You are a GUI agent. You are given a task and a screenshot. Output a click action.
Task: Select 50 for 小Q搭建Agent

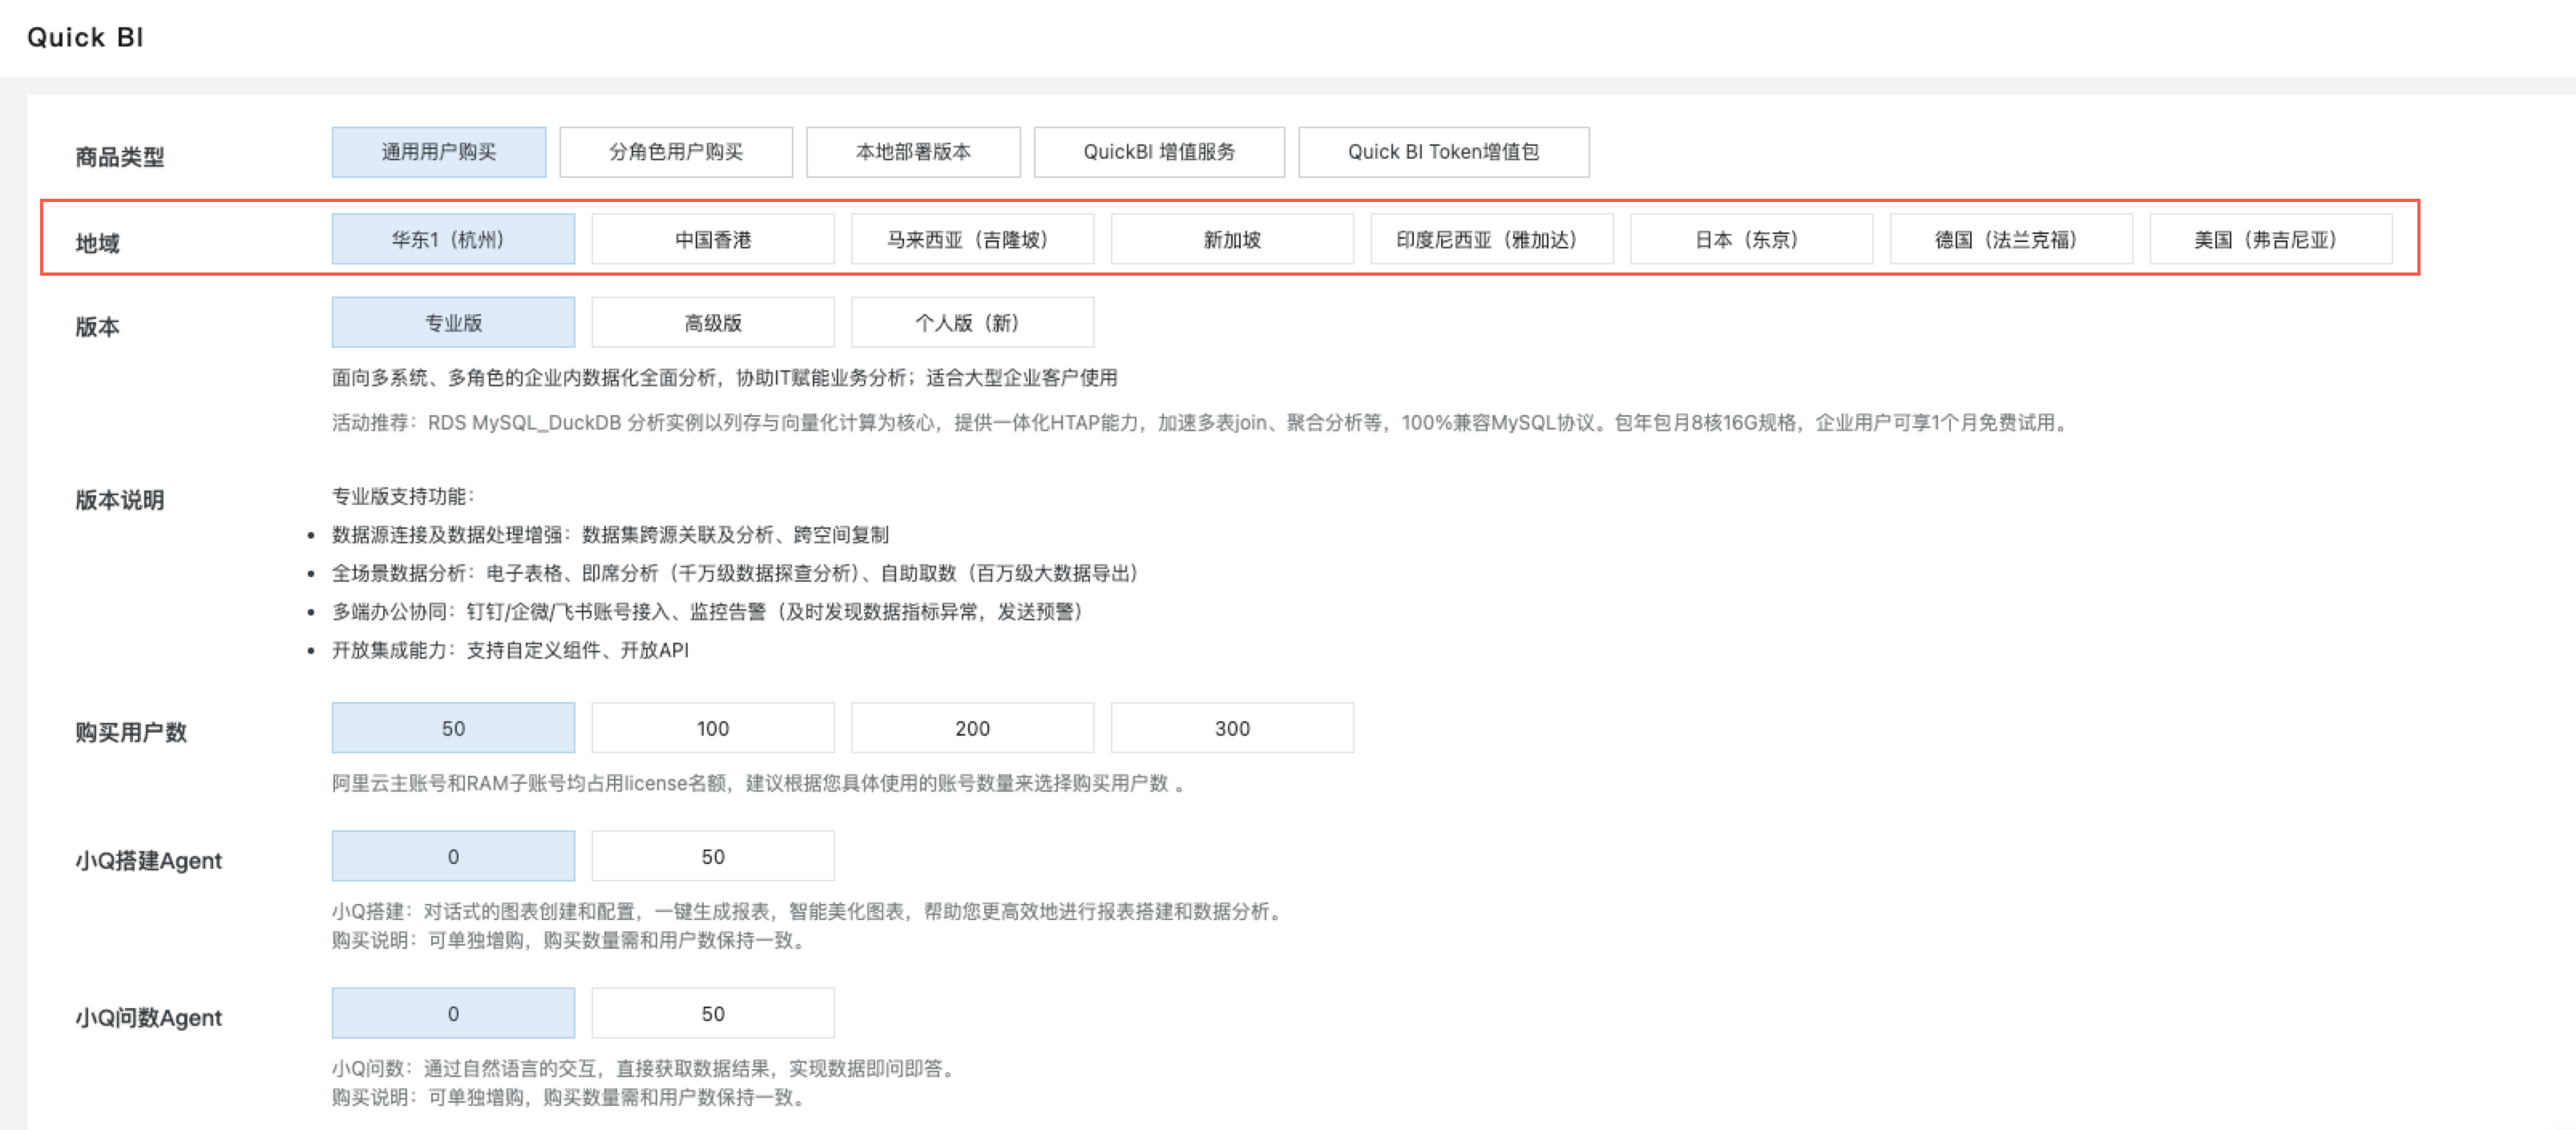[x=712, y=857]
